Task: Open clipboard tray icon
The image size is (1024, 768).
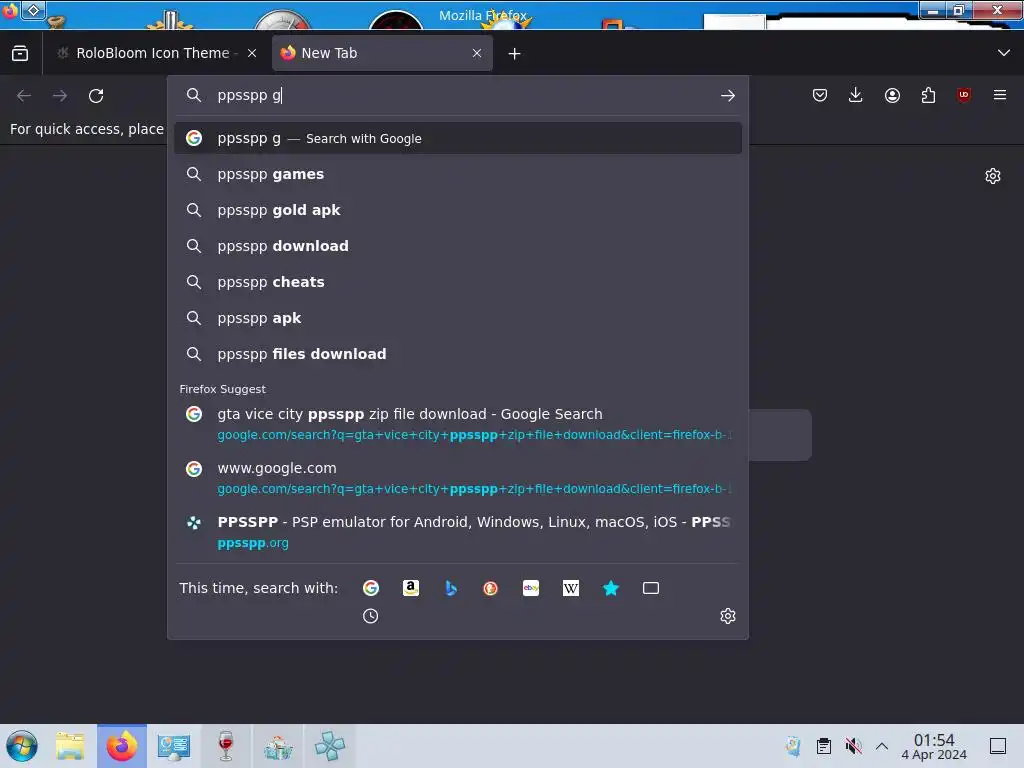Action: (x=824, y=746)
